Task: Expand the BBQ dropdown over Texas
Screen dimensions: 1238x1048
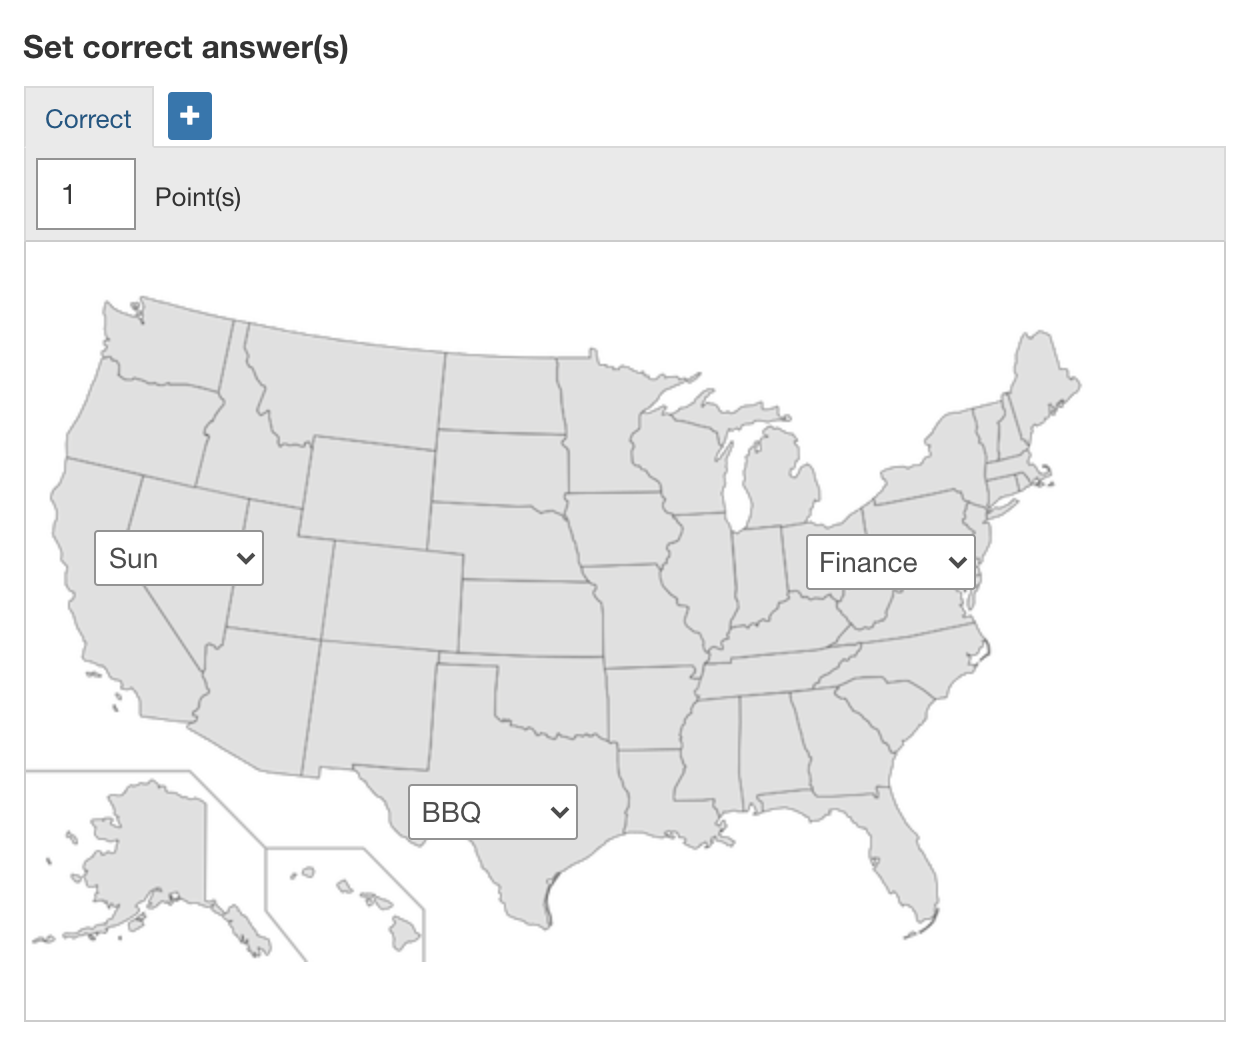Action: [492, 812]
